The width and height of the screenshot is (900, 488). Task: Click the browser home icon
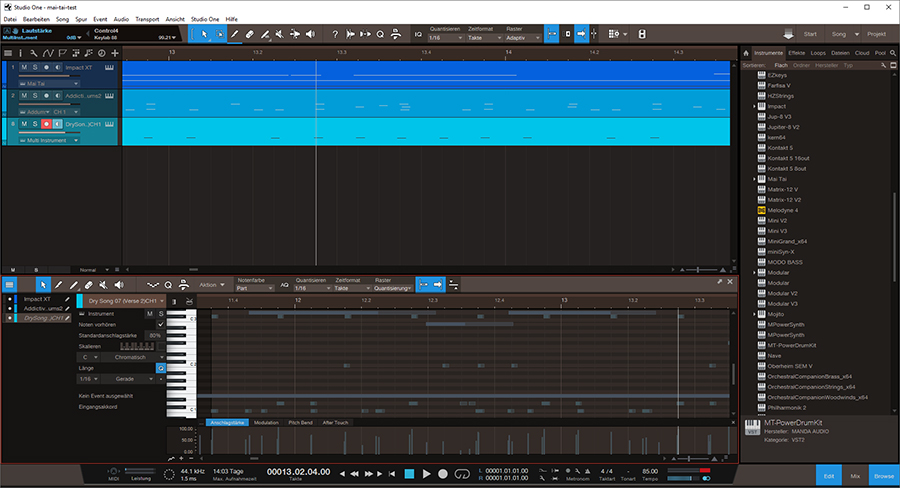click(x=746, y=53)
